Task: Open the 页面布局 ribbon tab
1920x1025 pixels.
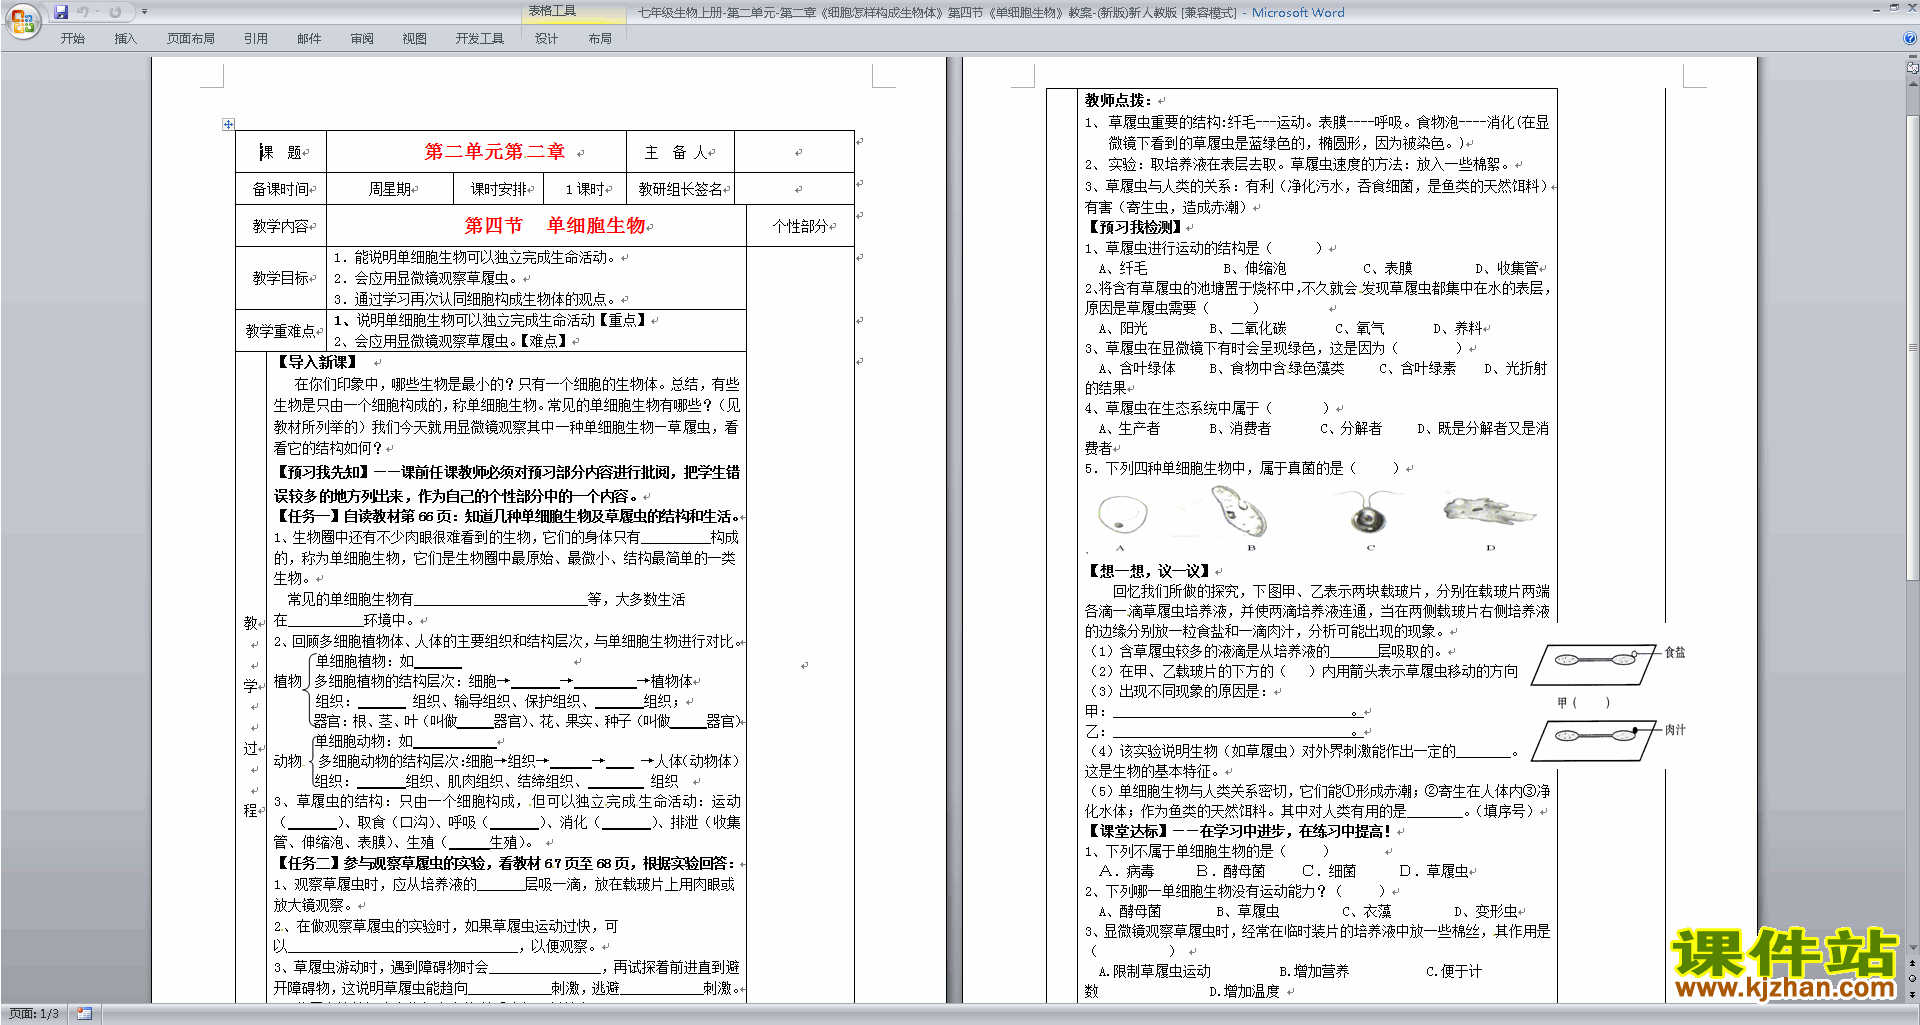Action: (x=190, y=39)
